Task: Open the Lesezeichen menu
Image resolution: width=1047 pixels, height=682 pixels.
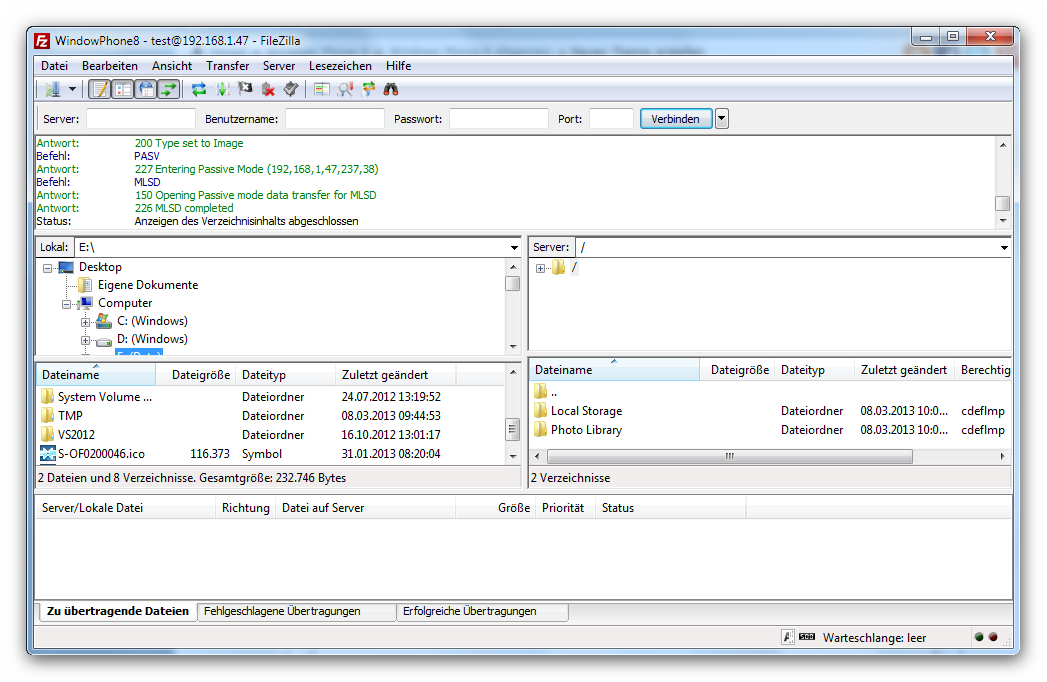Action: pos(340,65)
